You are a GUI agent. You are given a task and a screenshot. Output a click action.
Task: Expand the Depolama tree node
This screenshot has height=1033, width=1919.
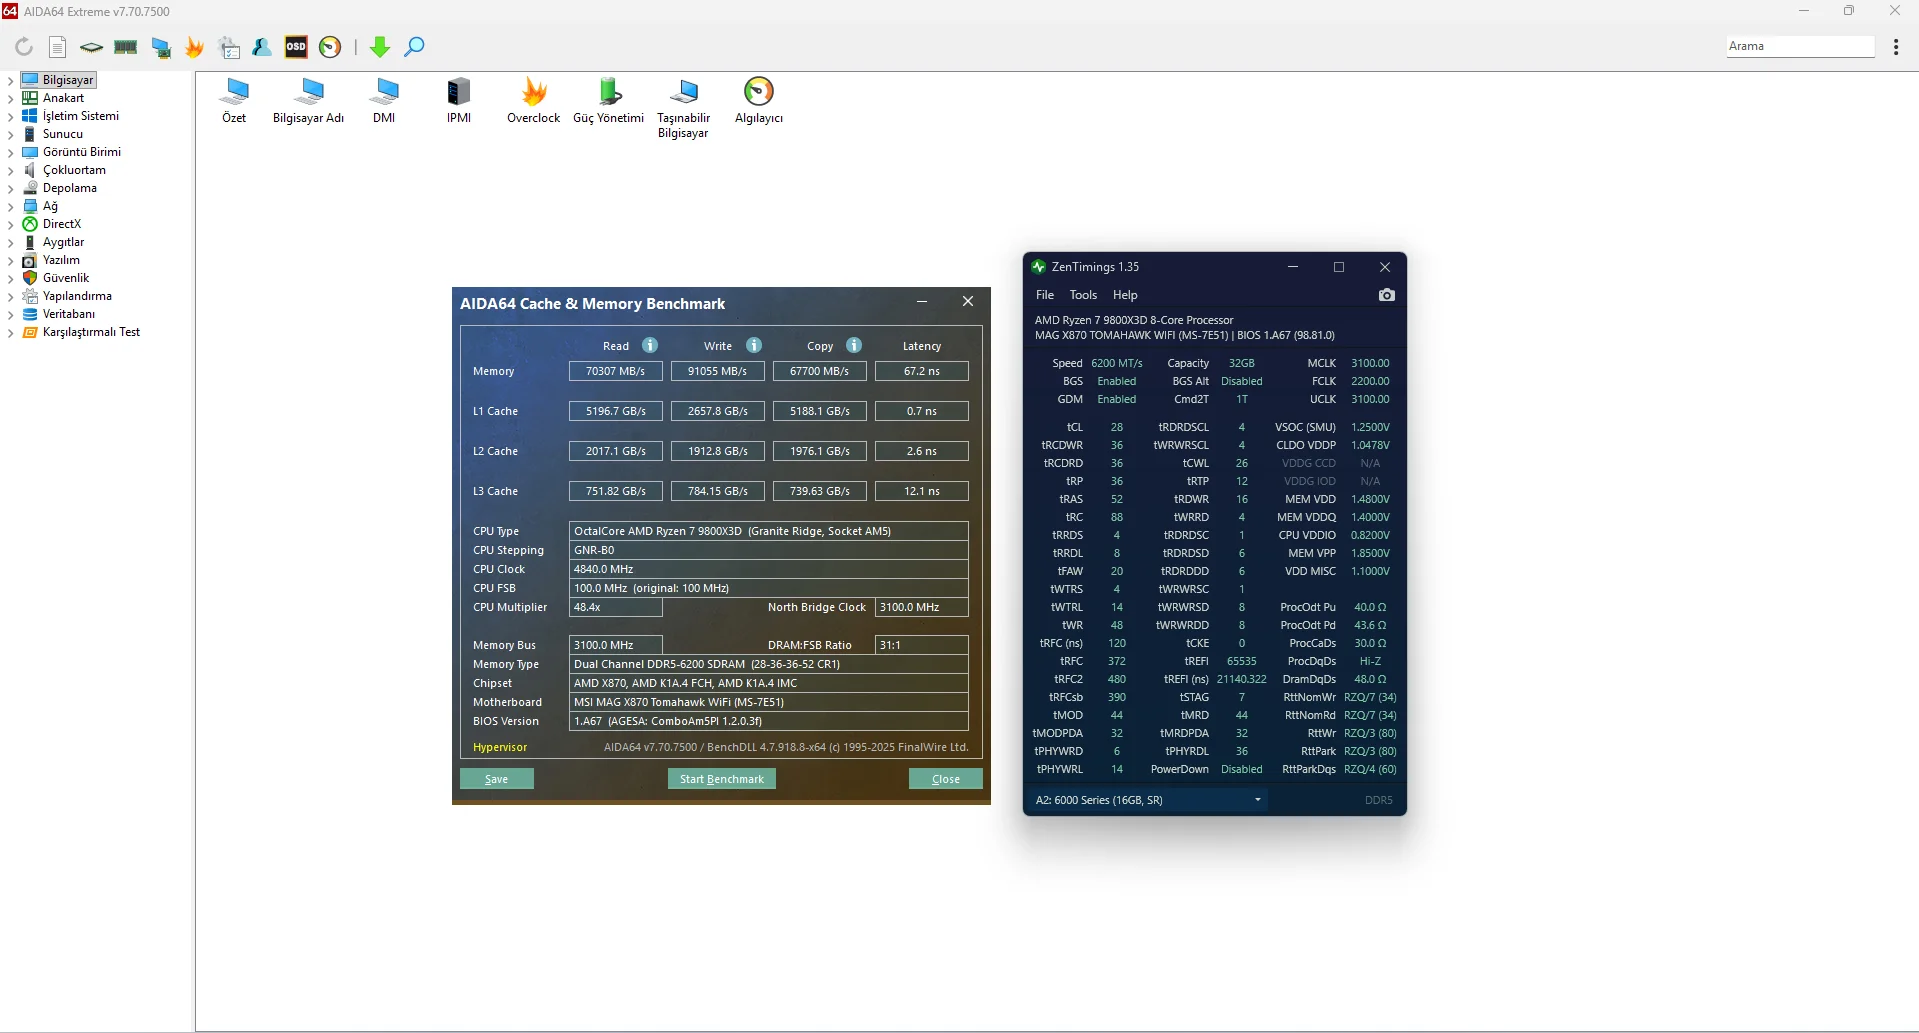coord(11,188)
